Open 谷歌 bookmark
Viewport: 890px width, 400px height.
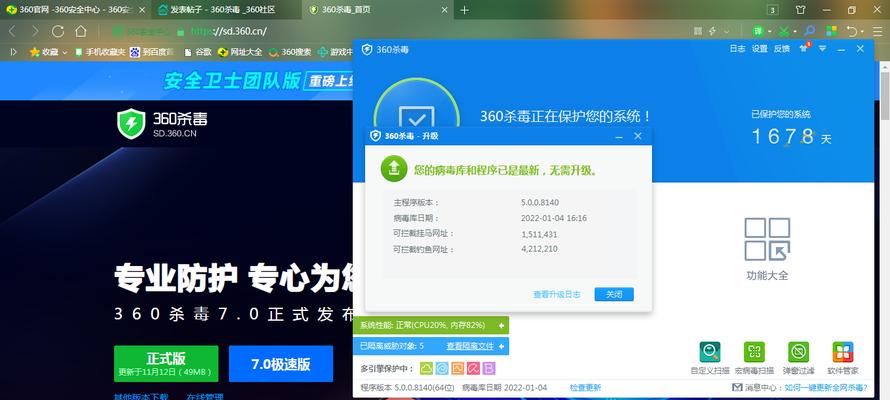pyautogui.click(x=198, y=52)
